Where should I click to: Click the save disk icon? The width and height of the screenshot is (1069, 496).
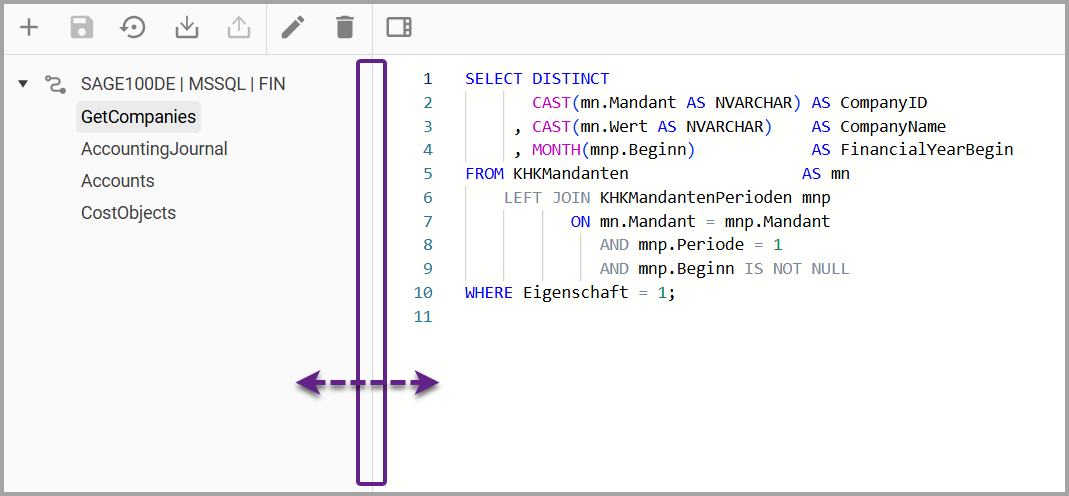coord(81,27)
